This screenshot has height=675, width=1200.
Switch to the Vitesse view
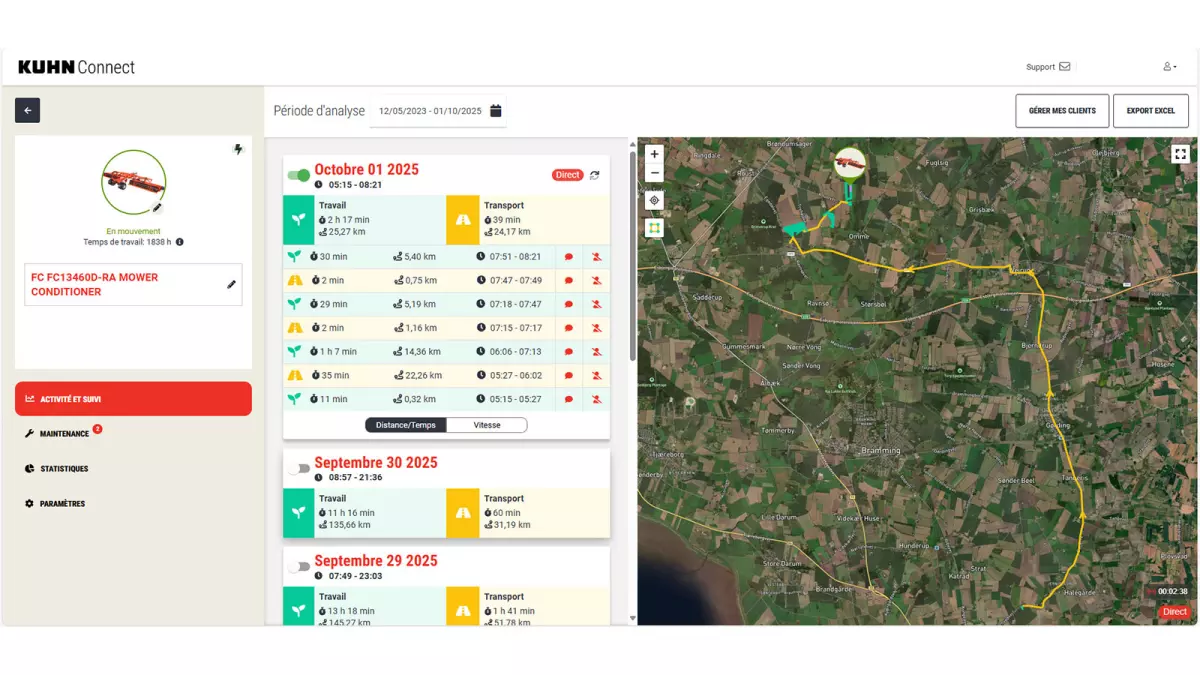tap(486, 425)
